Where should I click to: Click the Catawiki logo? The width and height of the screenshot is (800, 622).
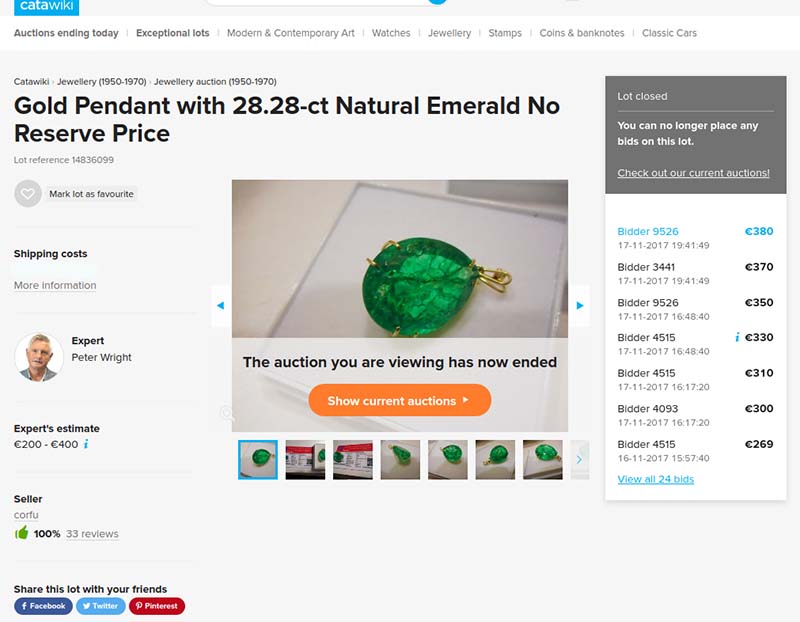[46, 7]
